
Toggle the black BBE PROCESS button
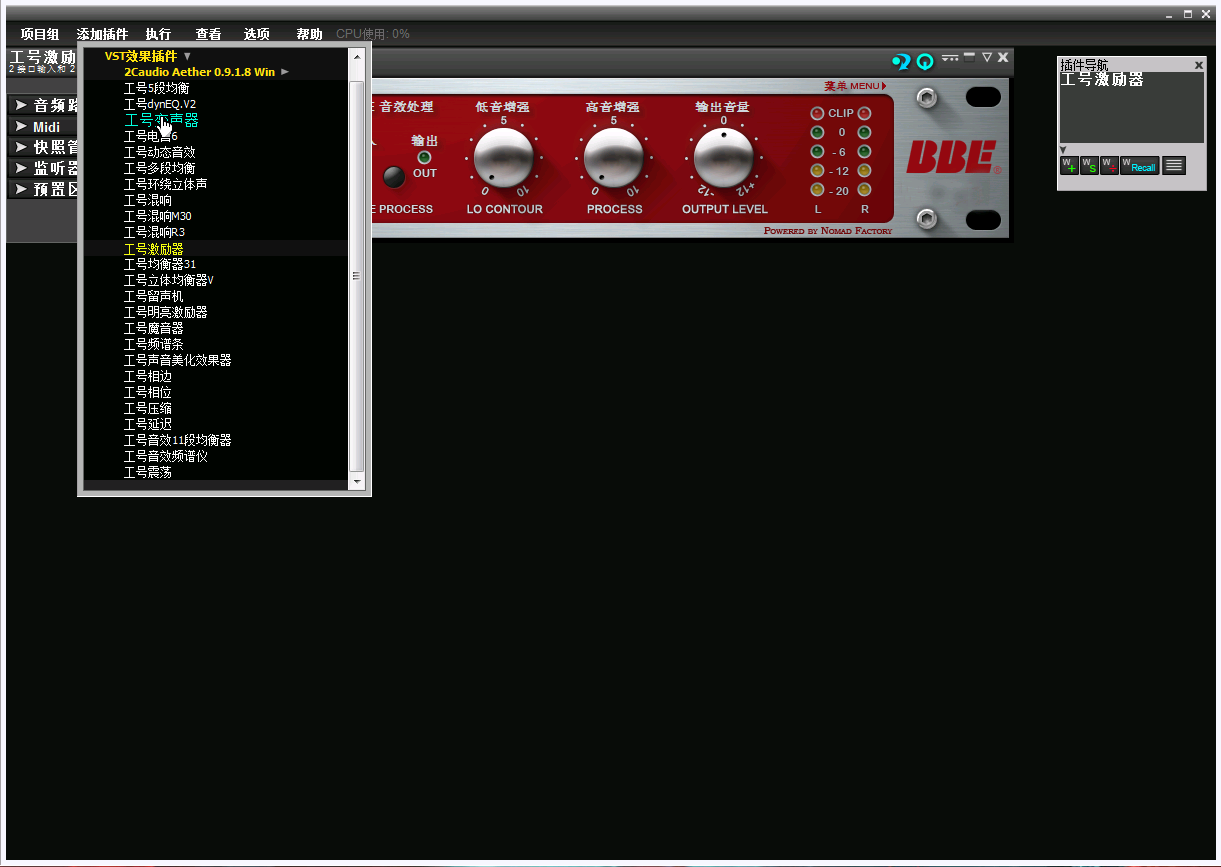click(395, 177)
